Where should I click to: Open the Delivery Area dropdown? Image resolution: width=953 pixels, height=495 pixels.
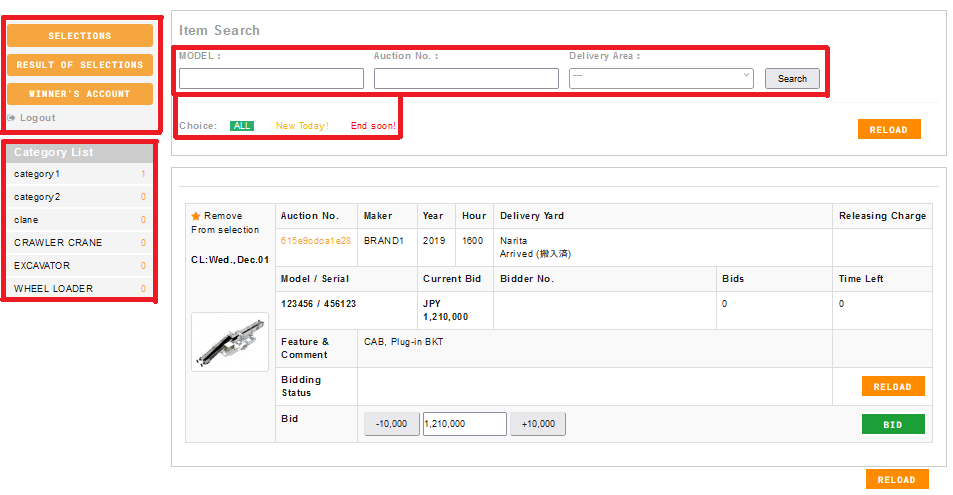[x=661, y=78]
